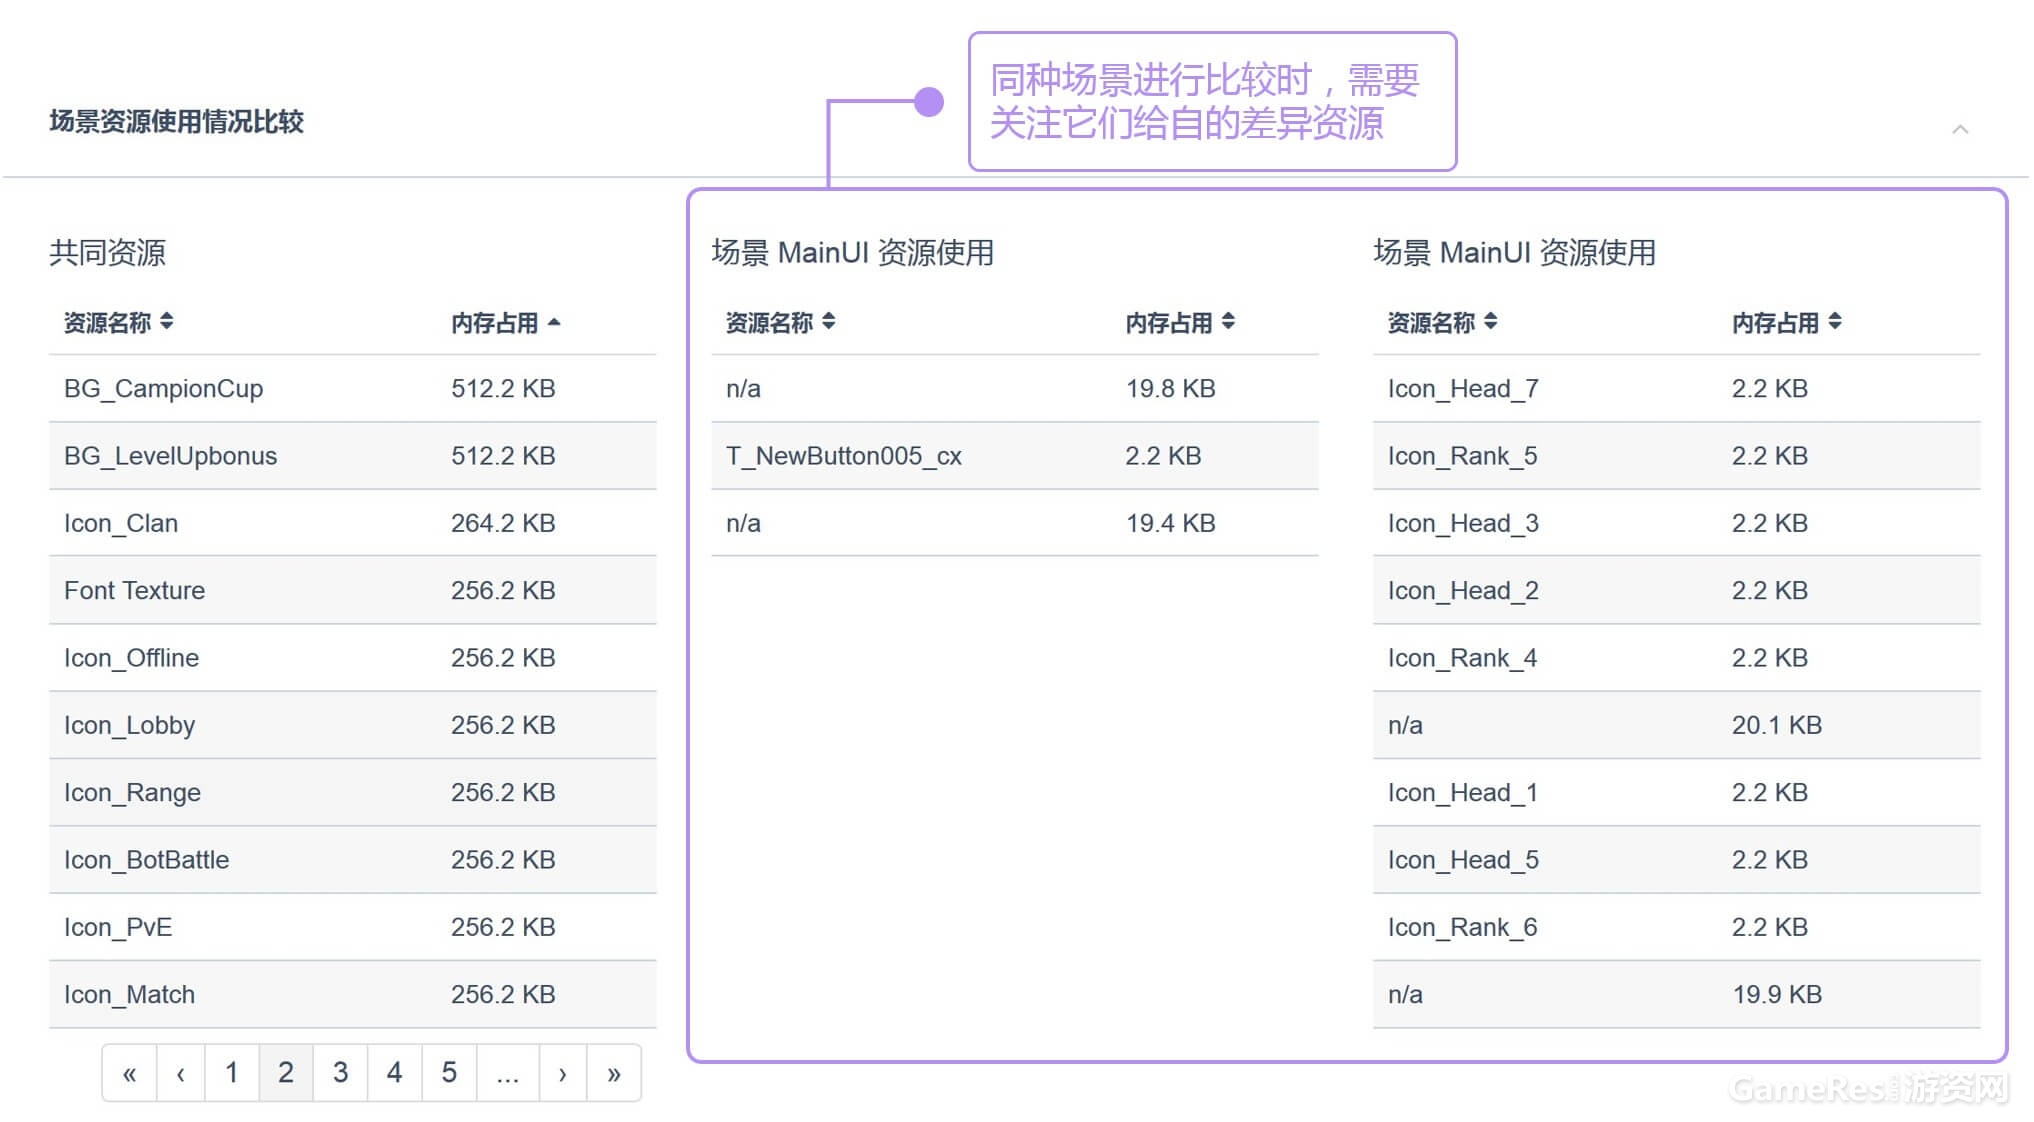Select page 3 in pagination

tap(340, 1073)
